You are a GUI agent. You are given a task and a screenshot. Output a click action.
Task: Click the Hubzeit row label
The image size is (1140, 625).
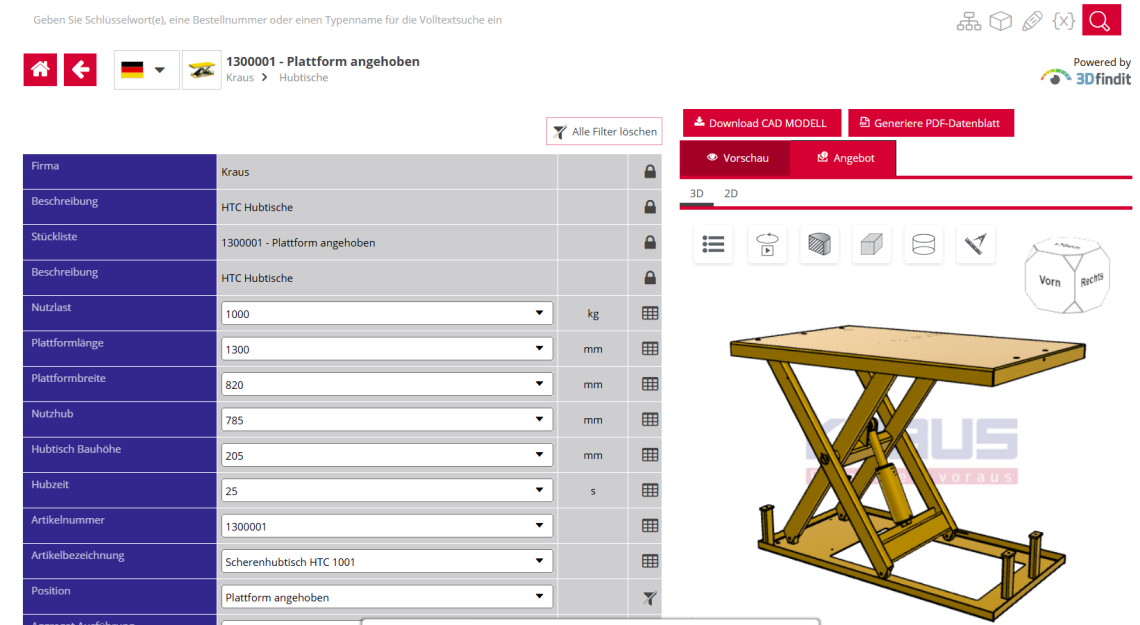pyautogui.click(x=50, y=485)
